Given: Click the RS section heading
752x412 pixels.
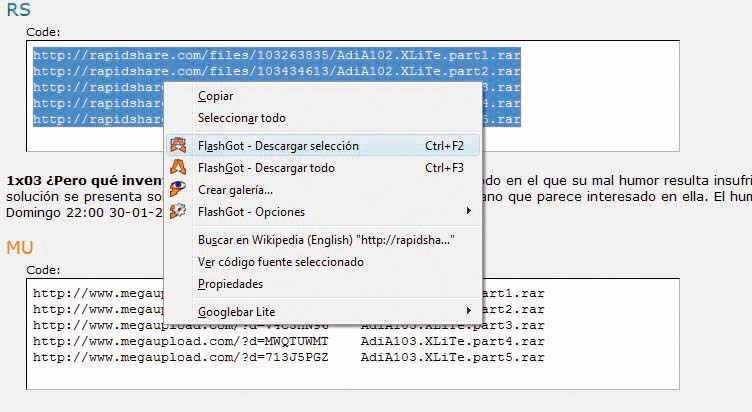Looking at the screenshot, I should click(18, 10).
